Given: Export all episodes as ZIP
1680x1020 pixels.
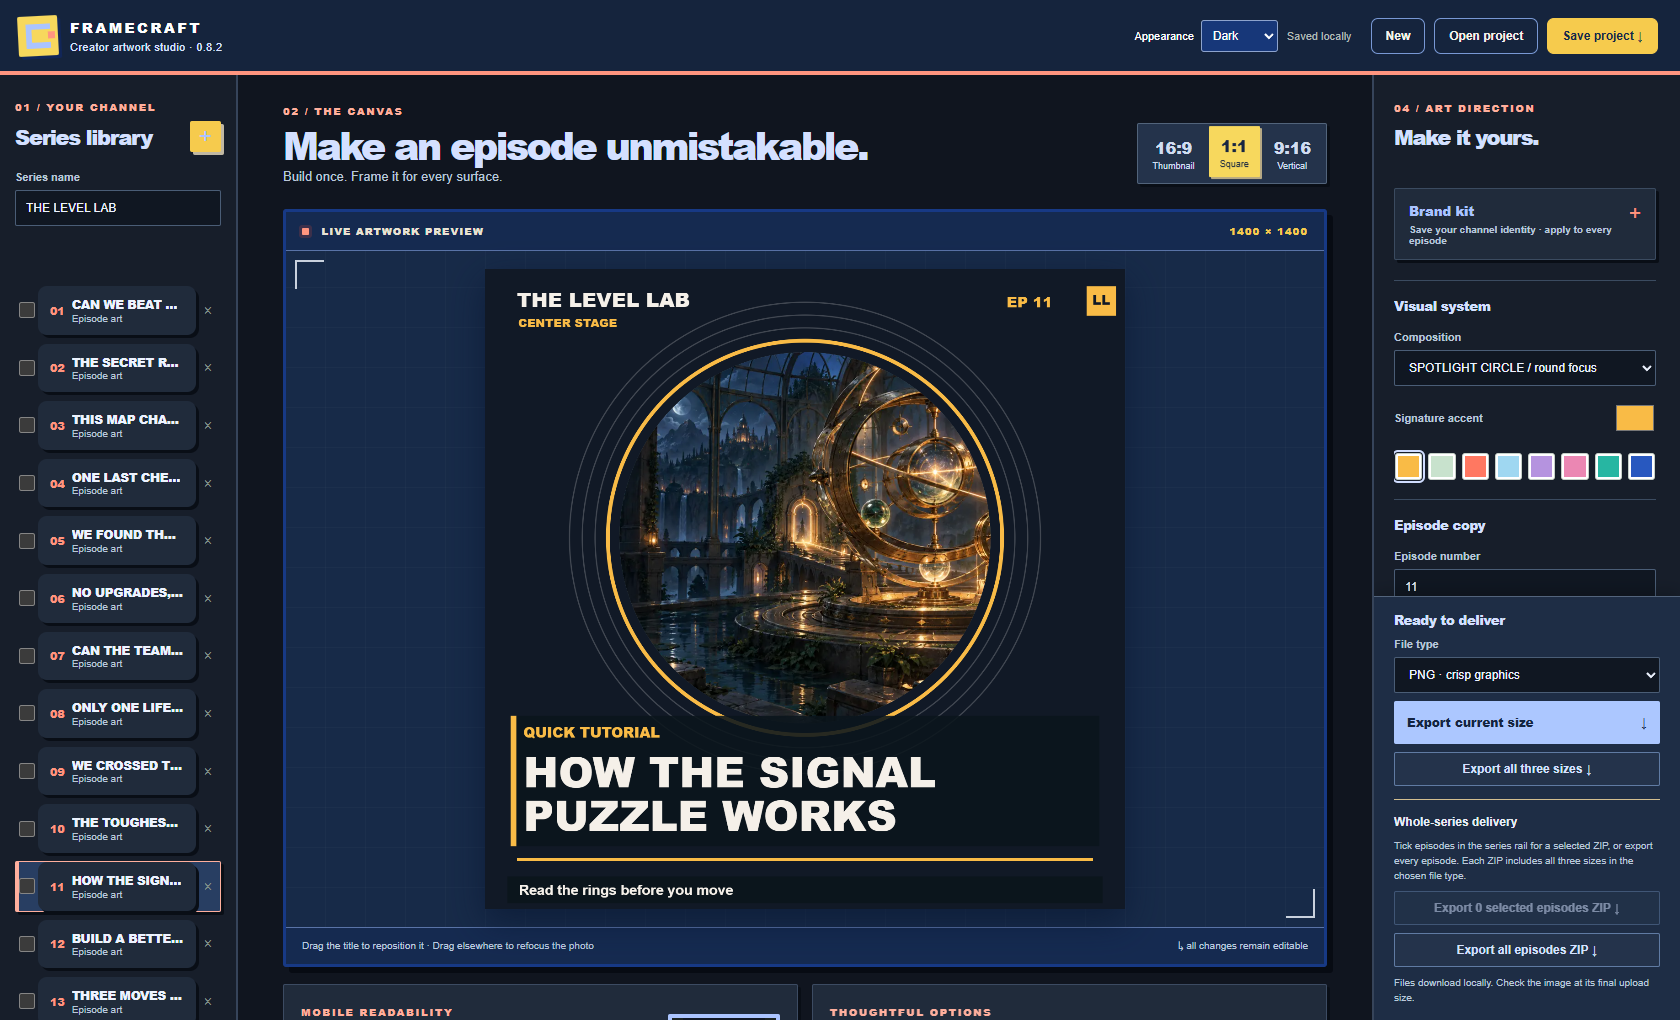Looking at the screenshot, I should coord(1527,950).
